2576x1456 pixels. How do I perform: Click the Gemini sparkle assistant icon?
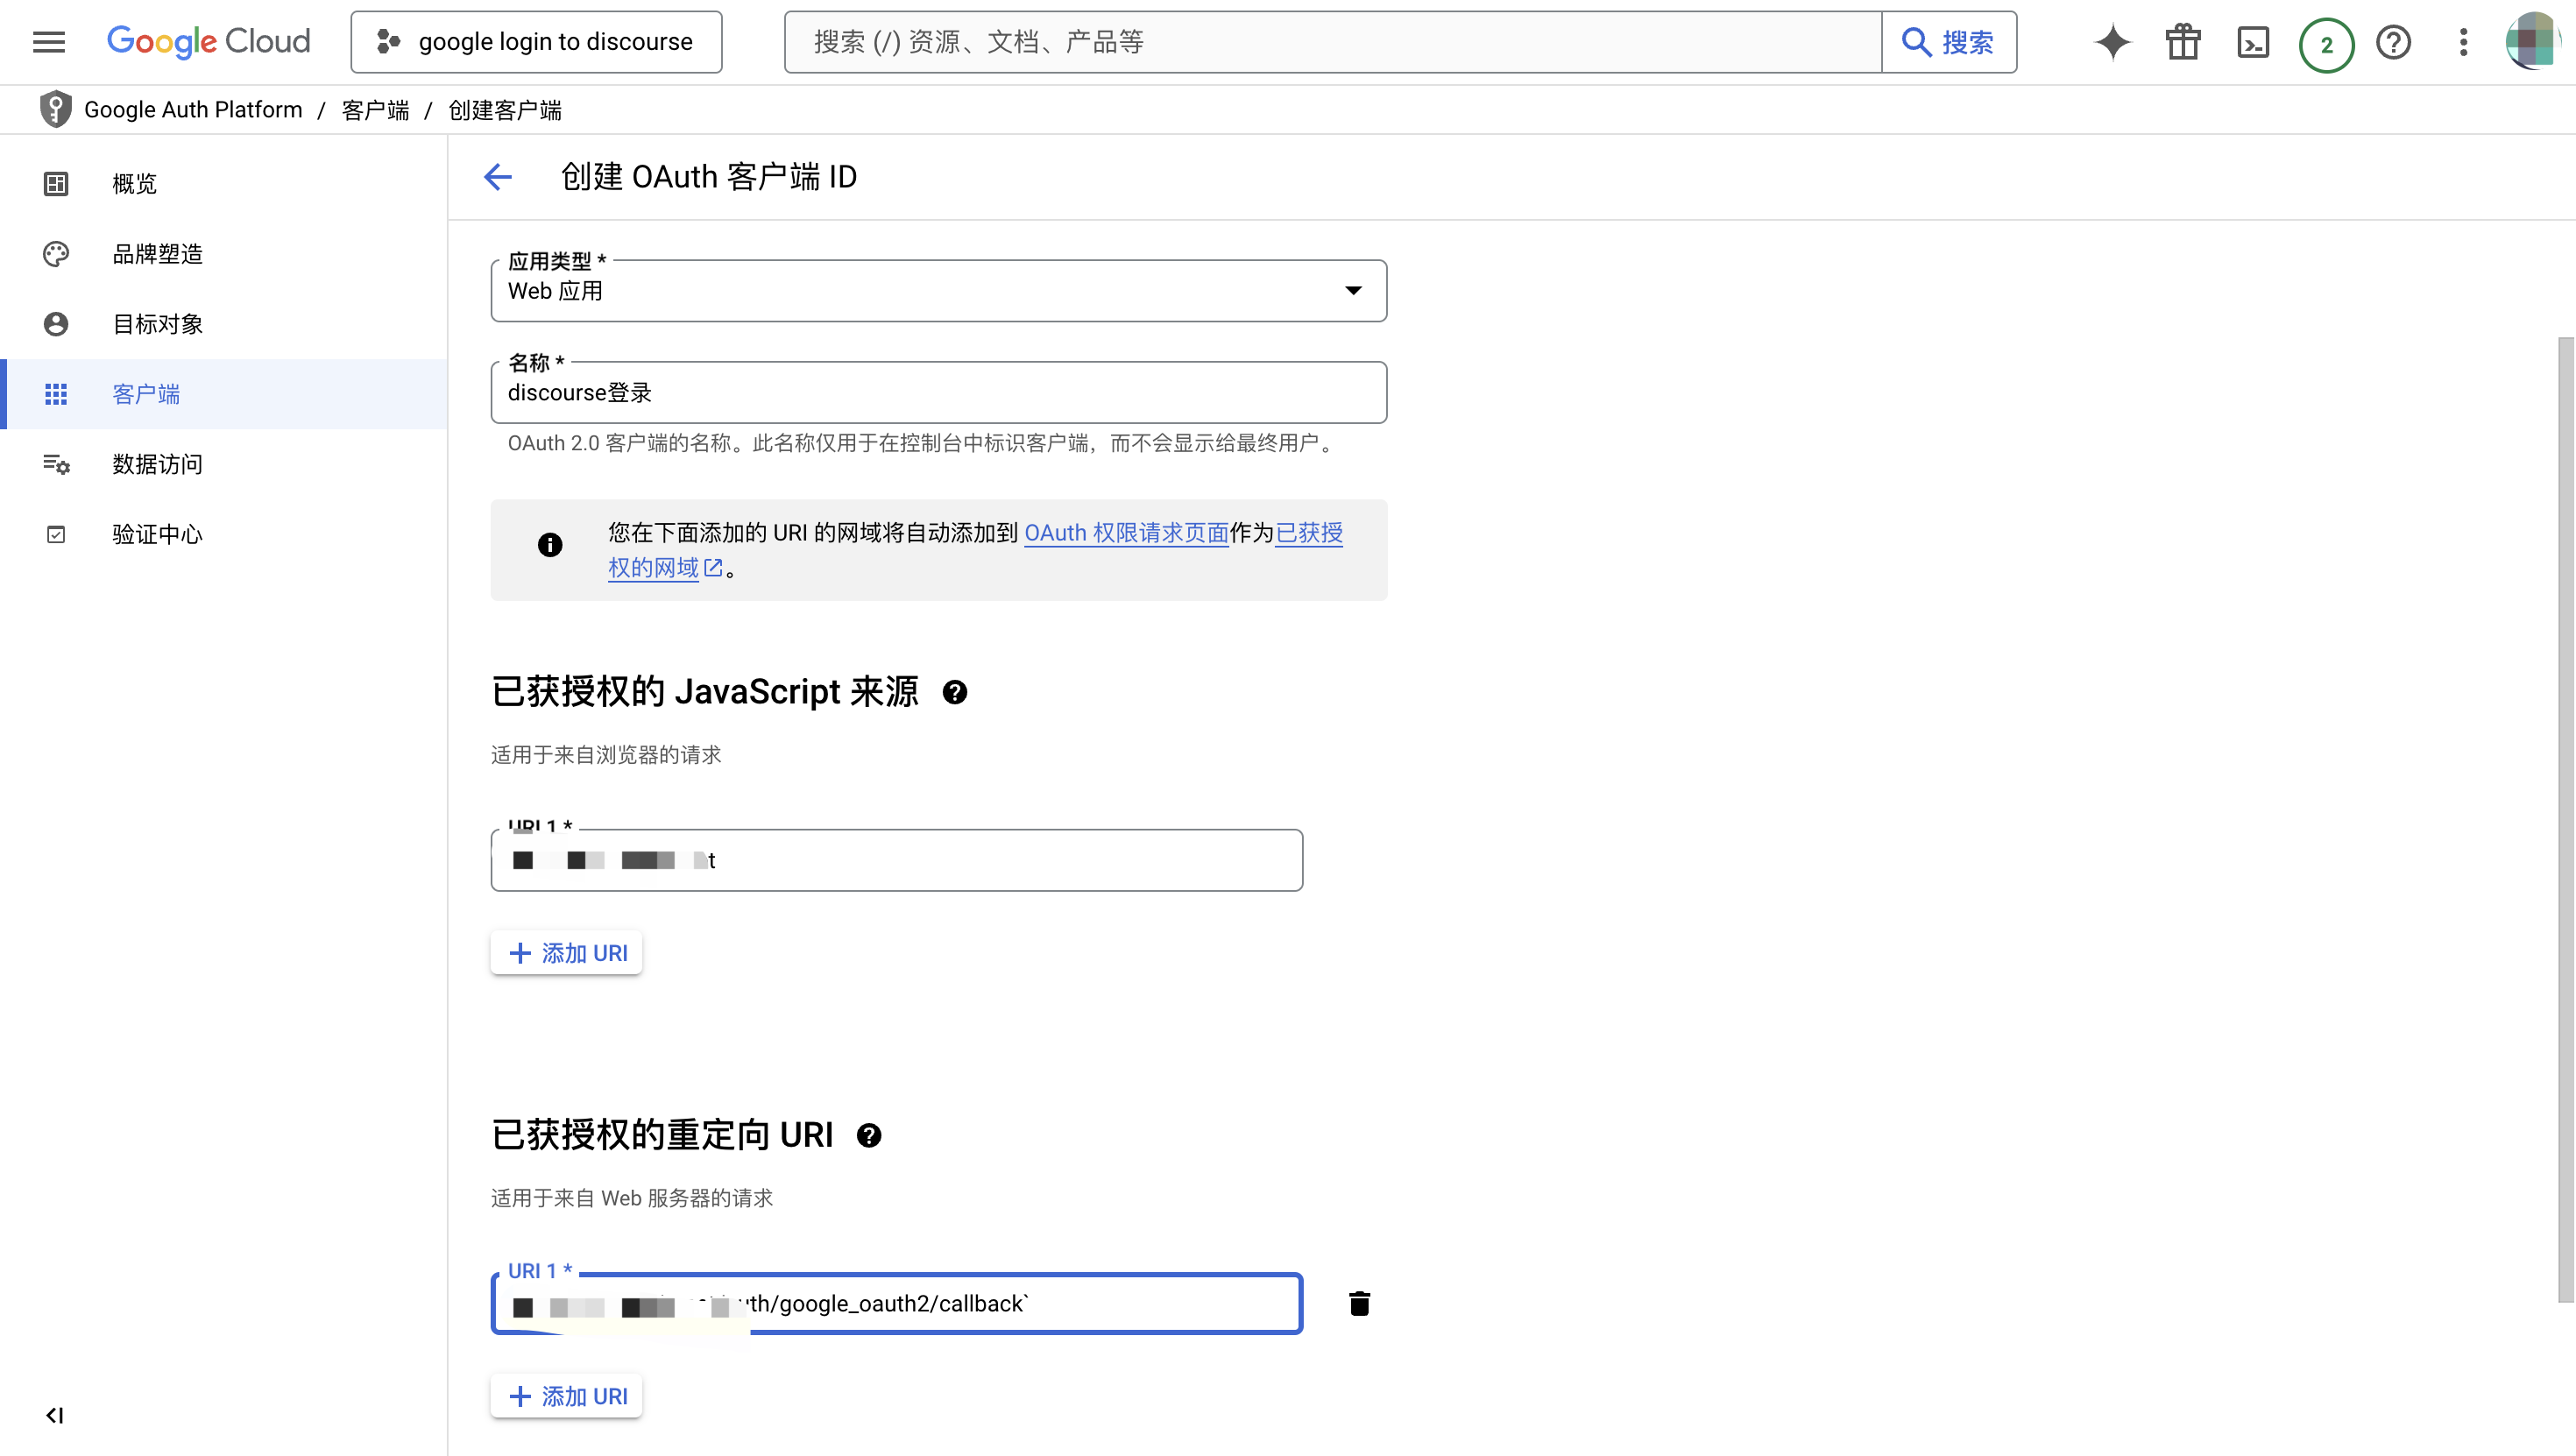(2112, 42)
